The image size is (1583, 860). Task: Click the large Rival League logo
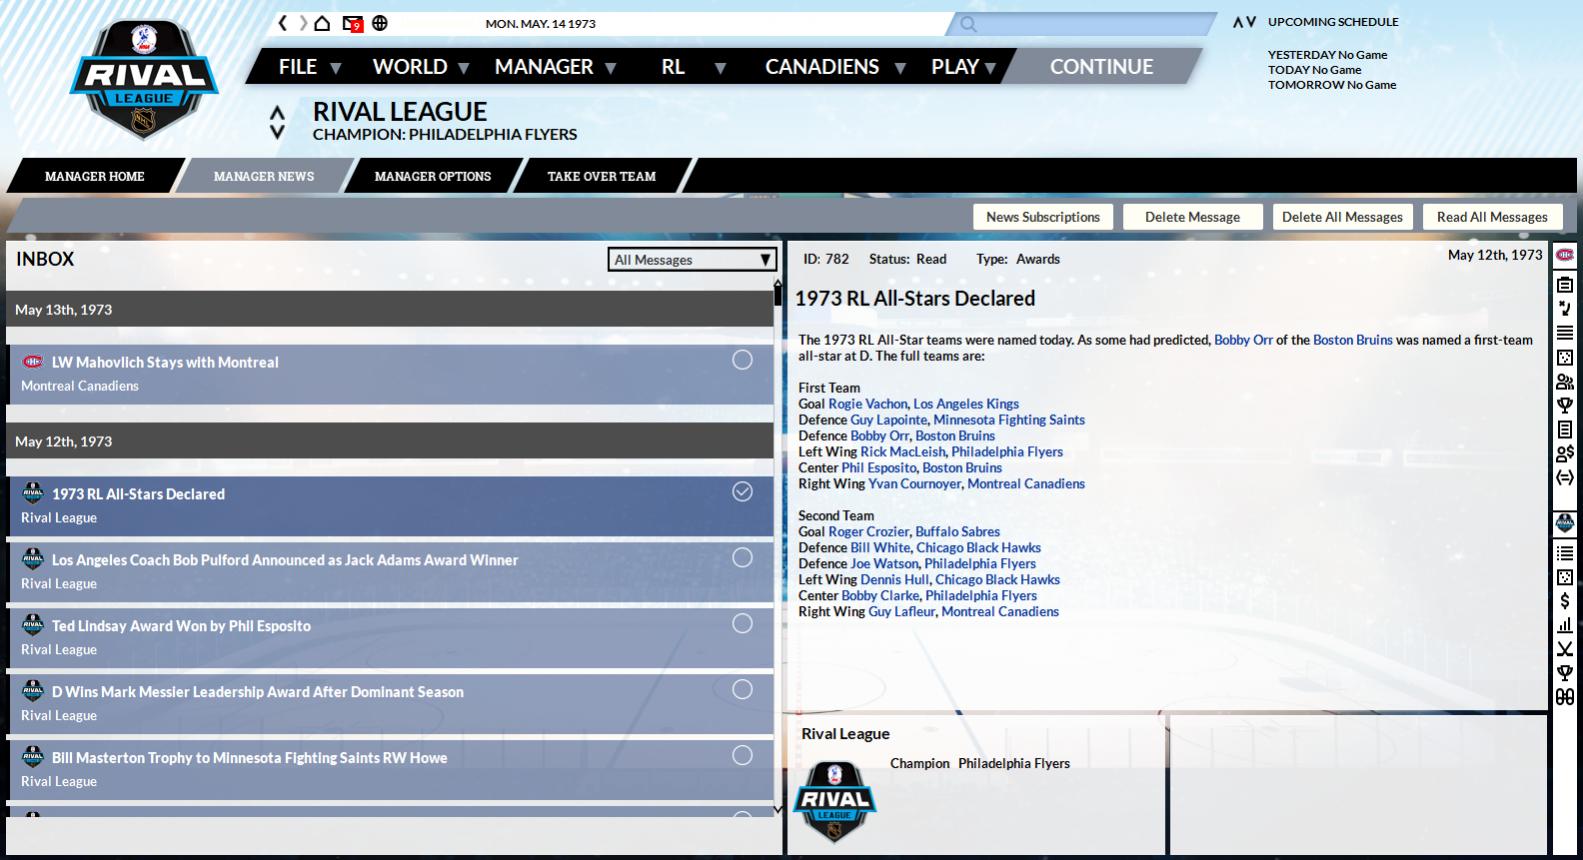(144, 80)
